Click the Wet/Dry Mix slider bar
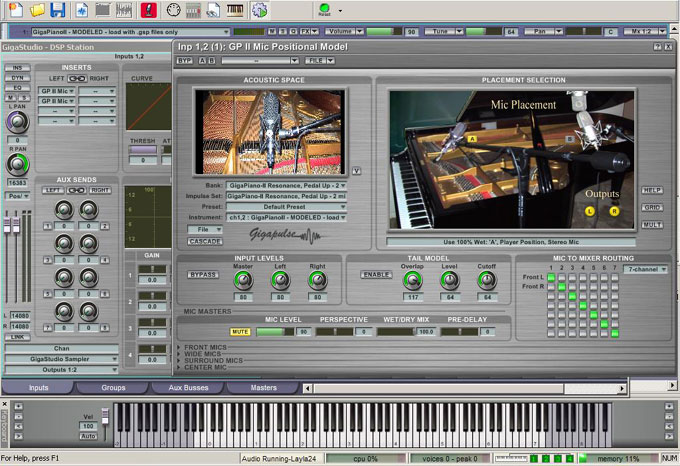The height and width of the screenshot is (466, 680). tap(395, 332)
